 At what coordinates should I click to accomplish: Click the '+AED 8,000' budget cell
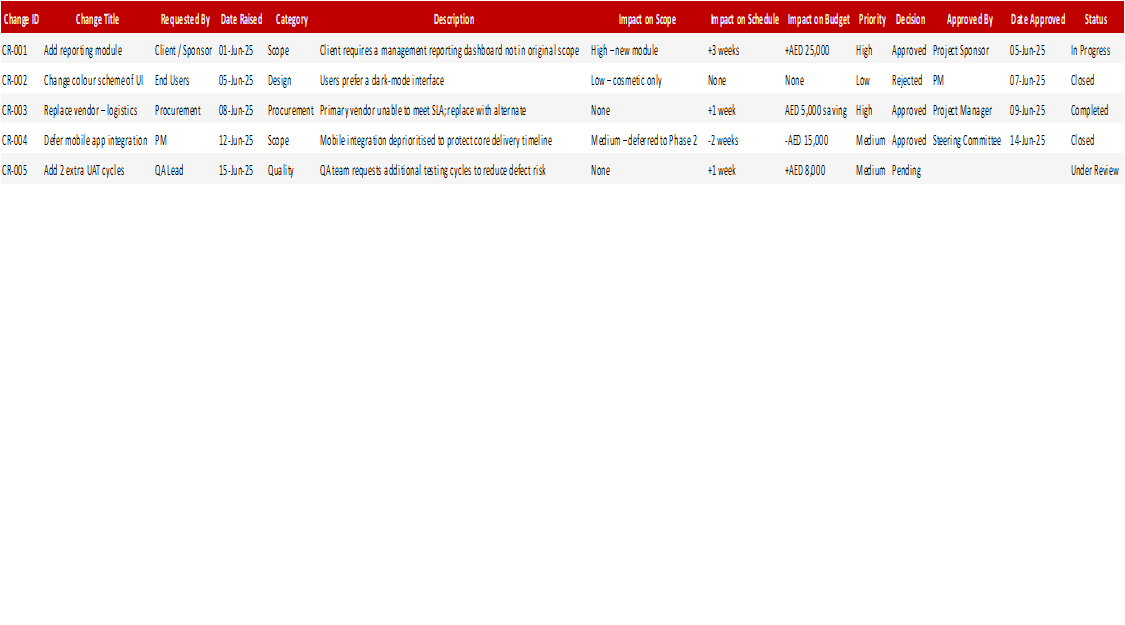click(804, 171)
